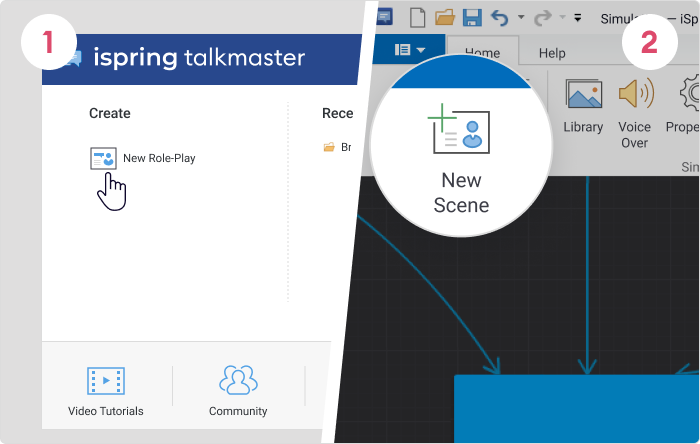Image resolution: width=700 pixels, height=444 pixels.
Task: Click the save floppy disk icon
Action: (472, 18)
